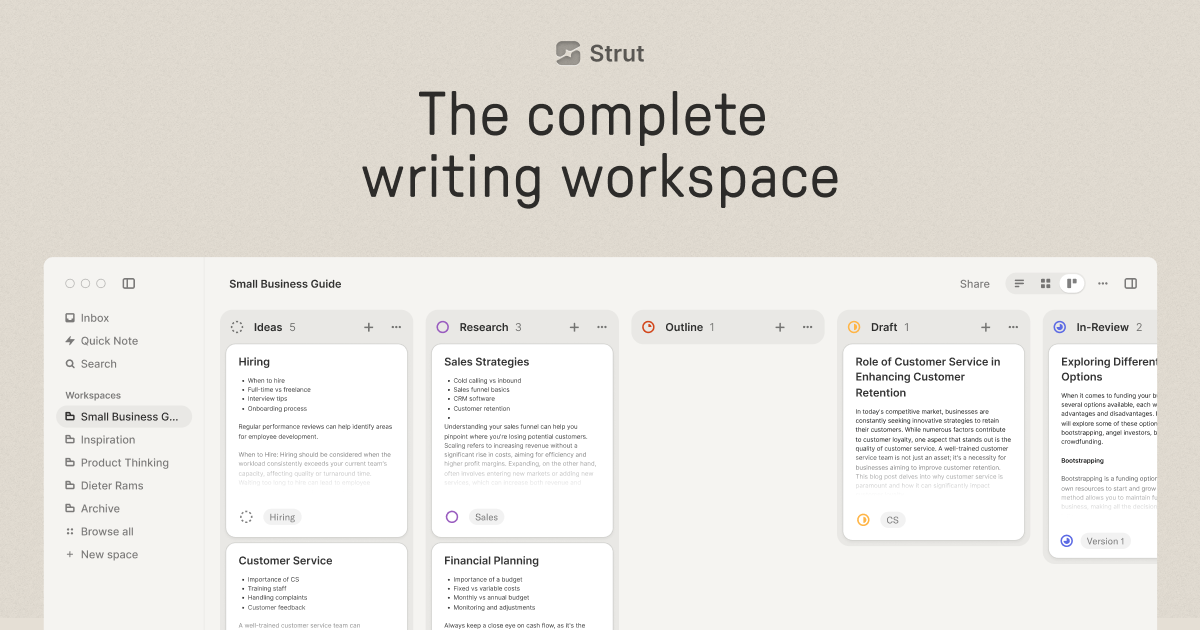Click the Share button

point(974,283)
